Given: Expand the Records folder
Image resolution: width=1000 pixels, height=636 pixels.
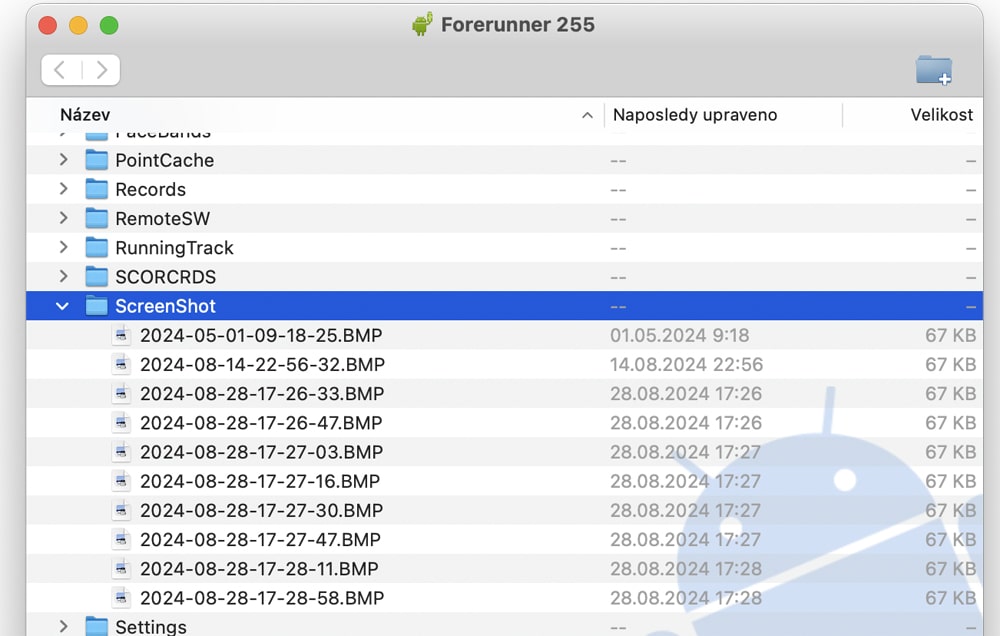Looking at the screenshot, I should click(x=63, y=189).
